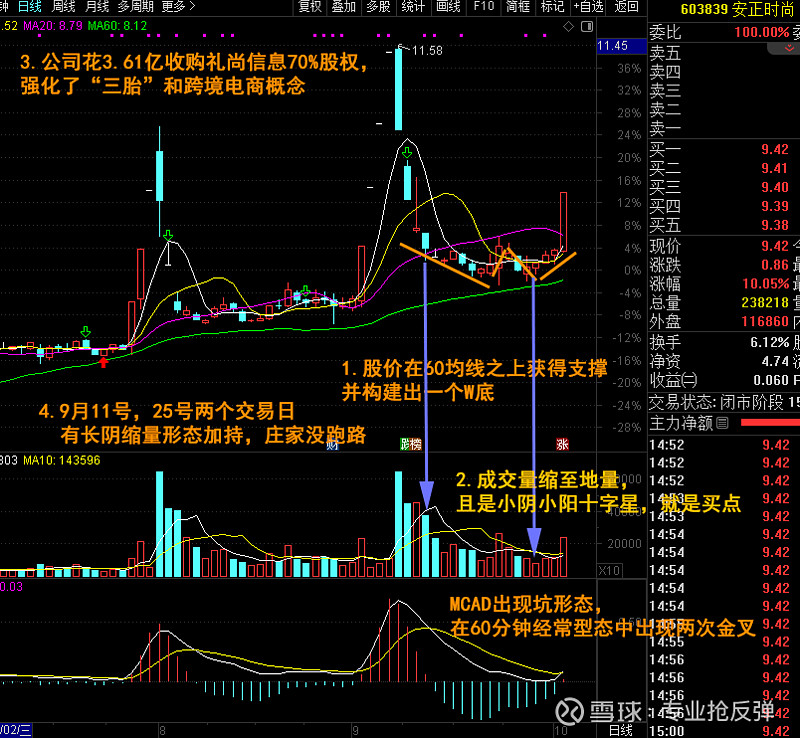
Task: Open F10 company information
Action: point(484,7)
